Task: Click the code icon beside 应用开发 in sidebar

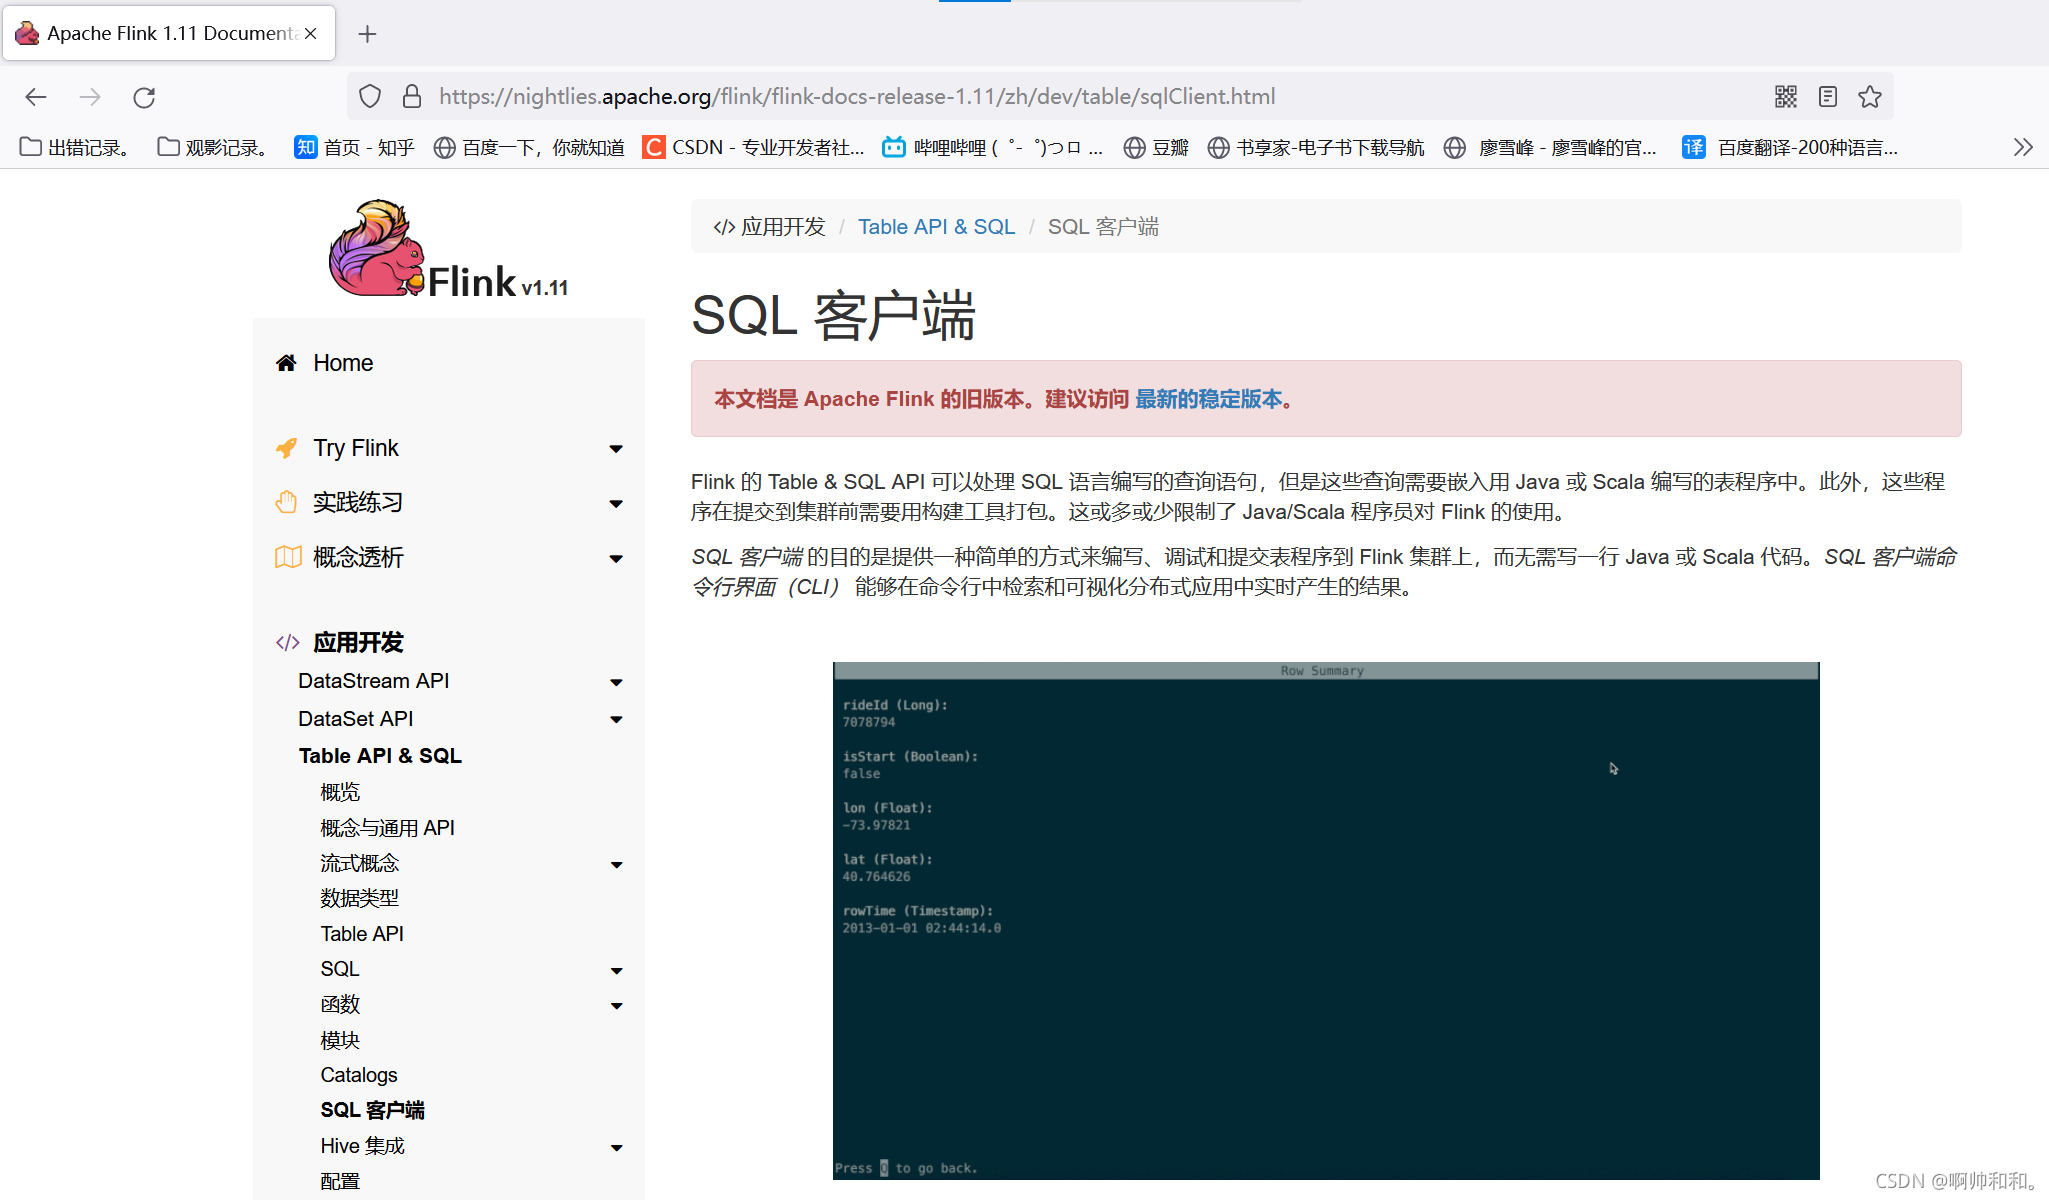Action: click(288, 642)
